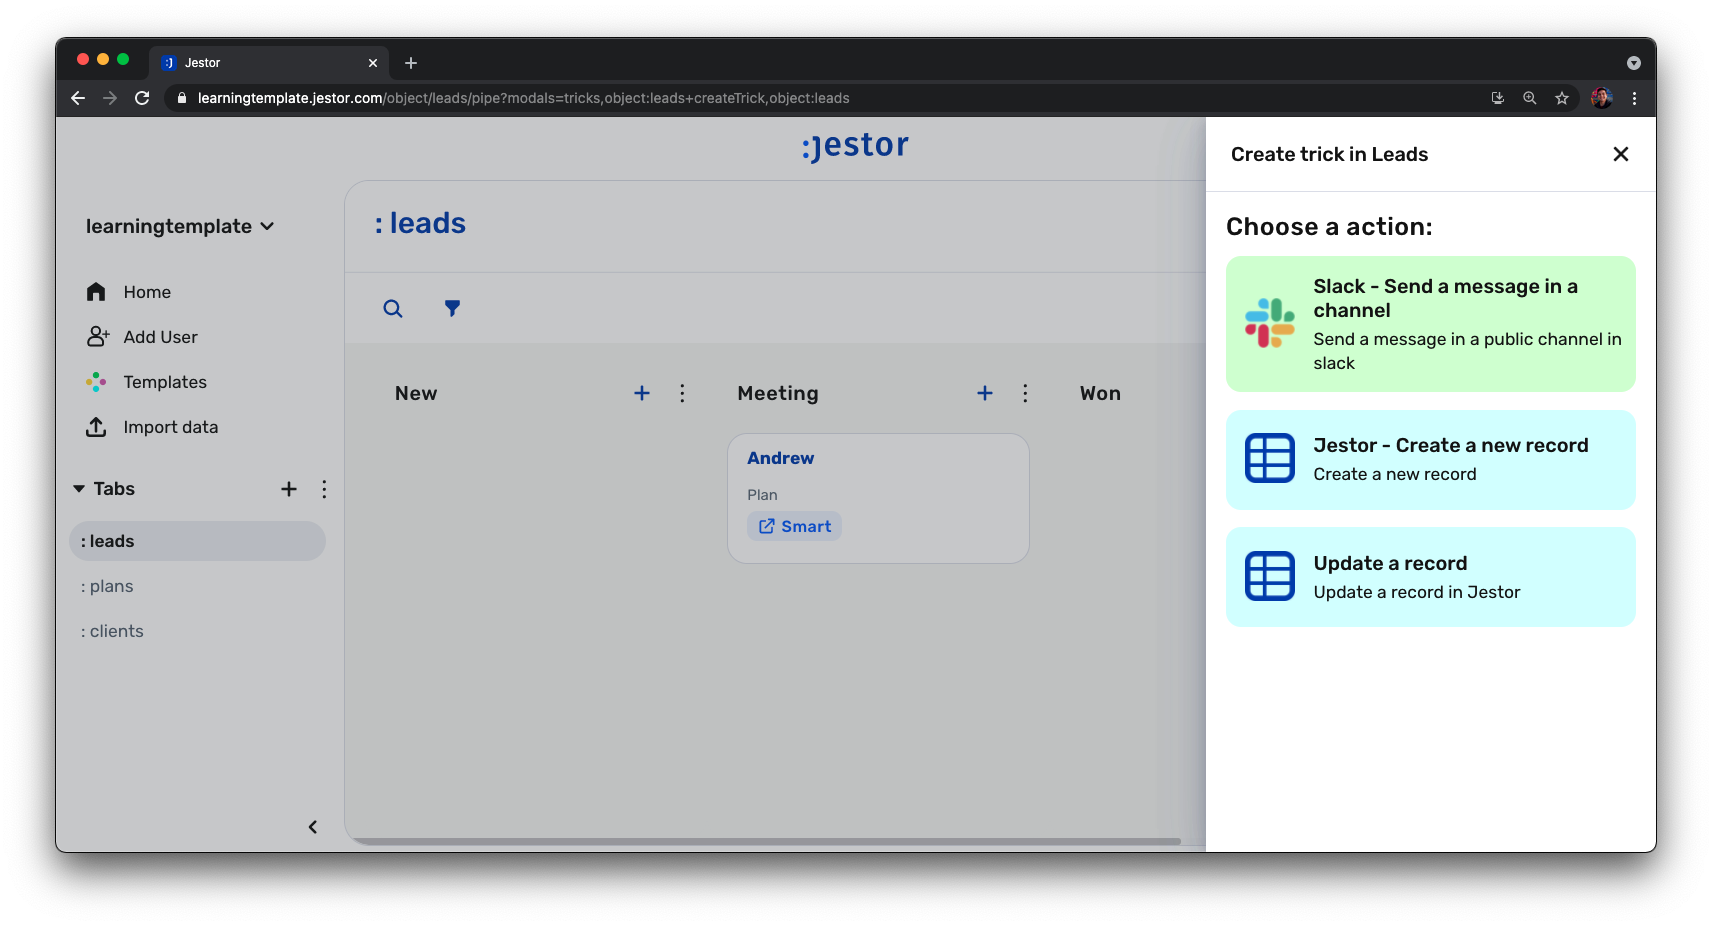Open Import data in the sidebar

coord(152,427)
